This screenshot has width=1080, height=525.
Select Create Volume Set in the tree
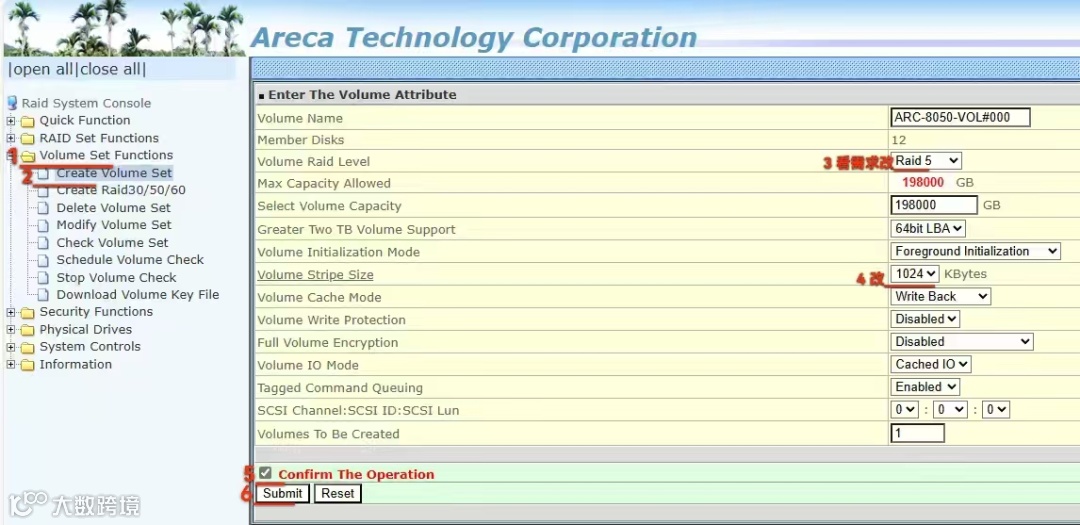pos(114,173)
